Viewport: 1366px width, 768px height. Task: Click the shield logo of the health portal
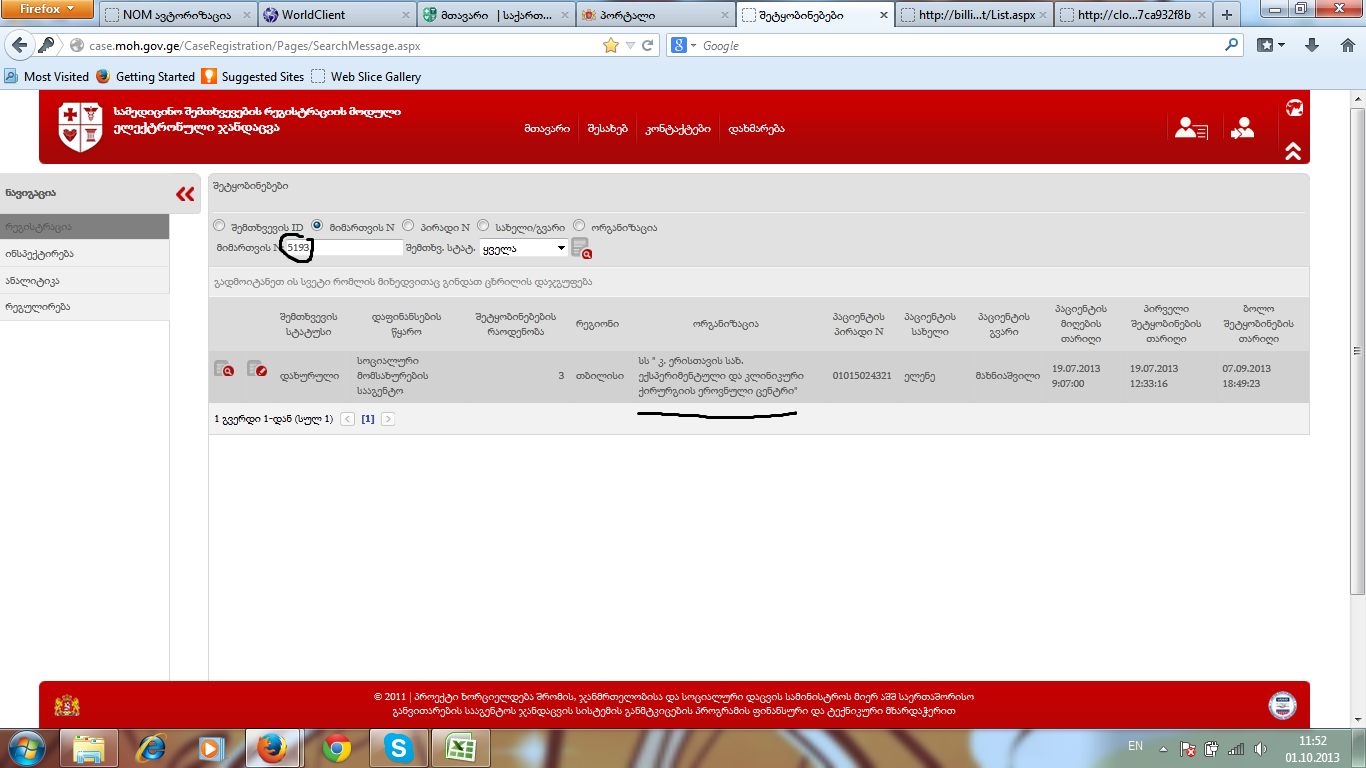click(80, 127)
